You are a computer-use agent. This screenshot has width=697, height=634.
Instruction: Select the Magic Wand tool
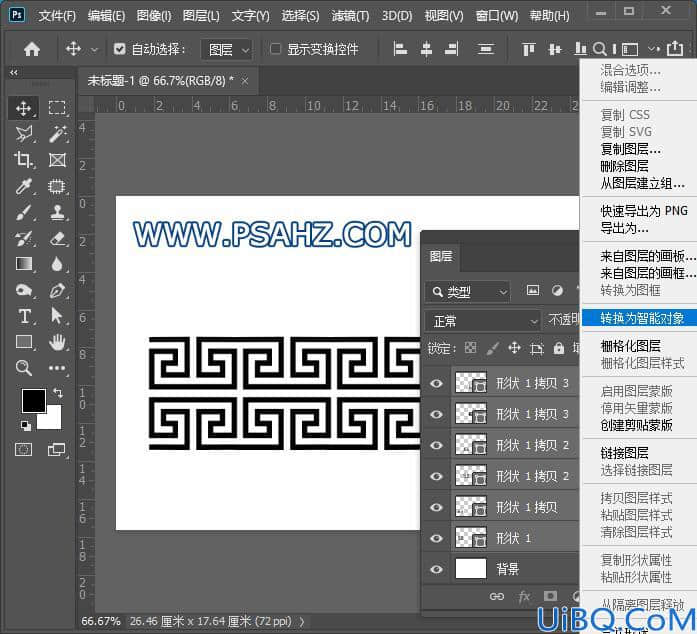pyautogui.click(x=57, y=134)
